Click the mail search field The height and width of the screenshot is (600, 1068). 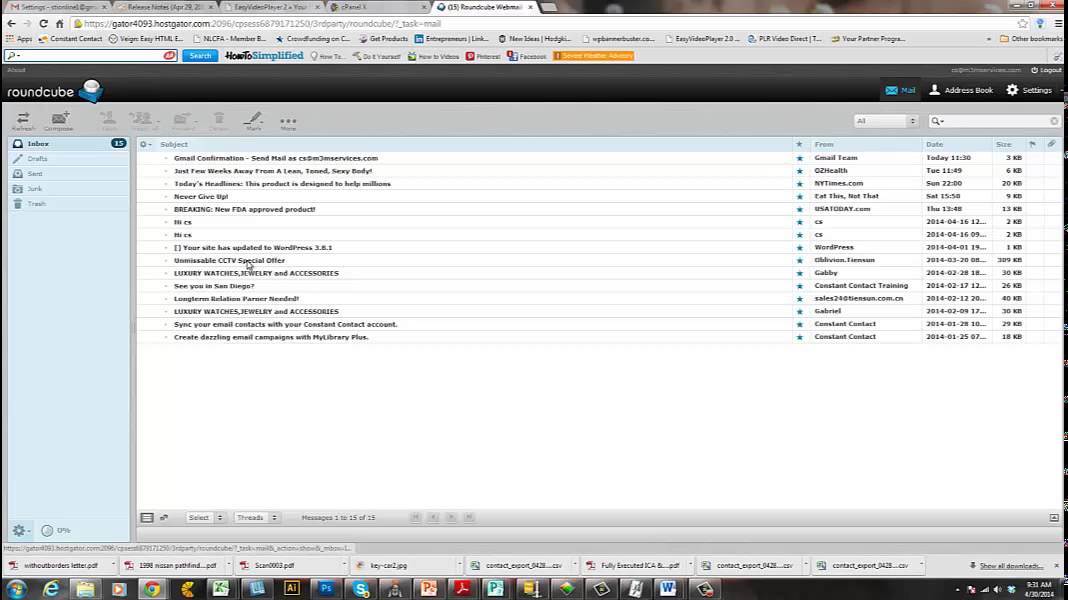994,121
